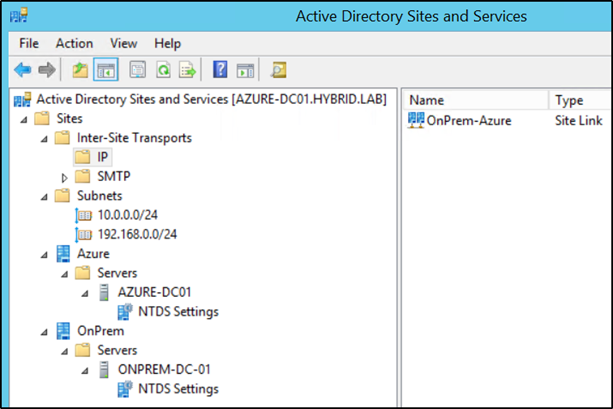Image resolution: width=613 pixels, height=409 pixels.
Task: Click the Export List toolbar icon
Action: [188, 70]
